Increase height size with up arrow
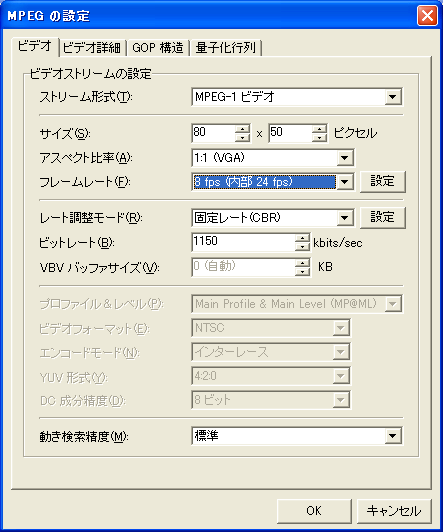 319,129
